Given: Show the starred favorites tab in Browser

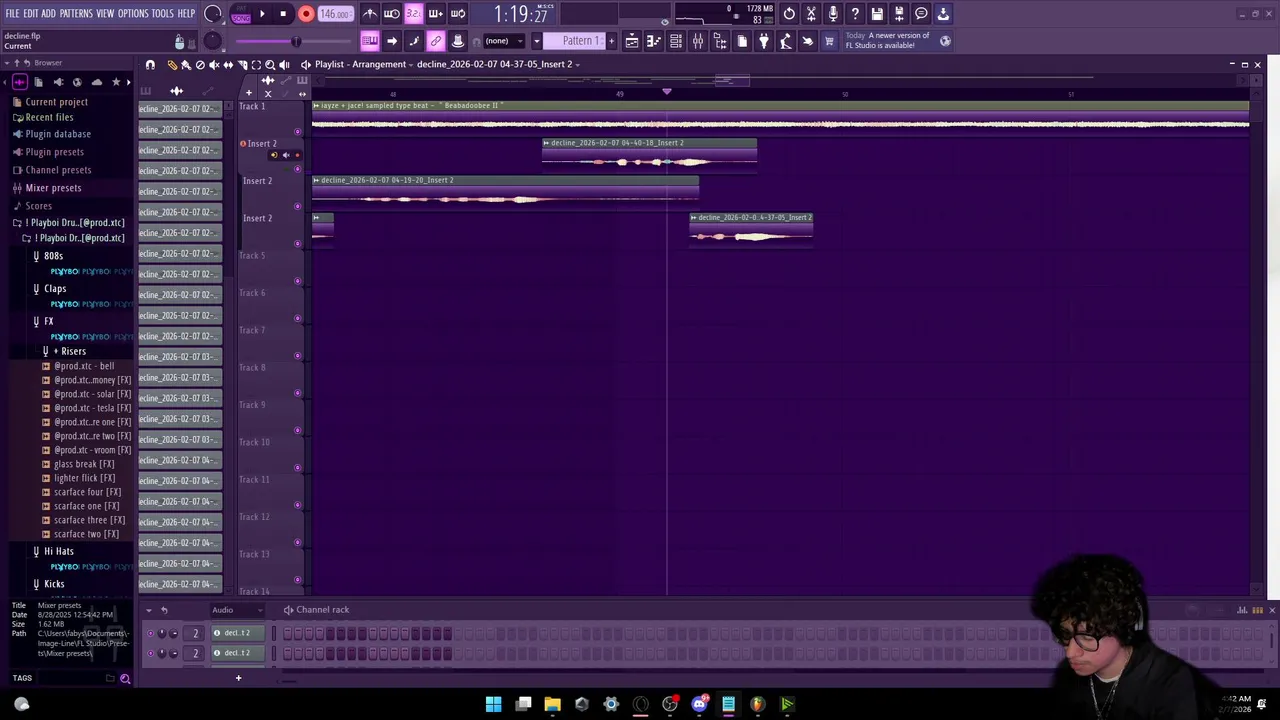Looking at the screenshot, I should (116, 82).
